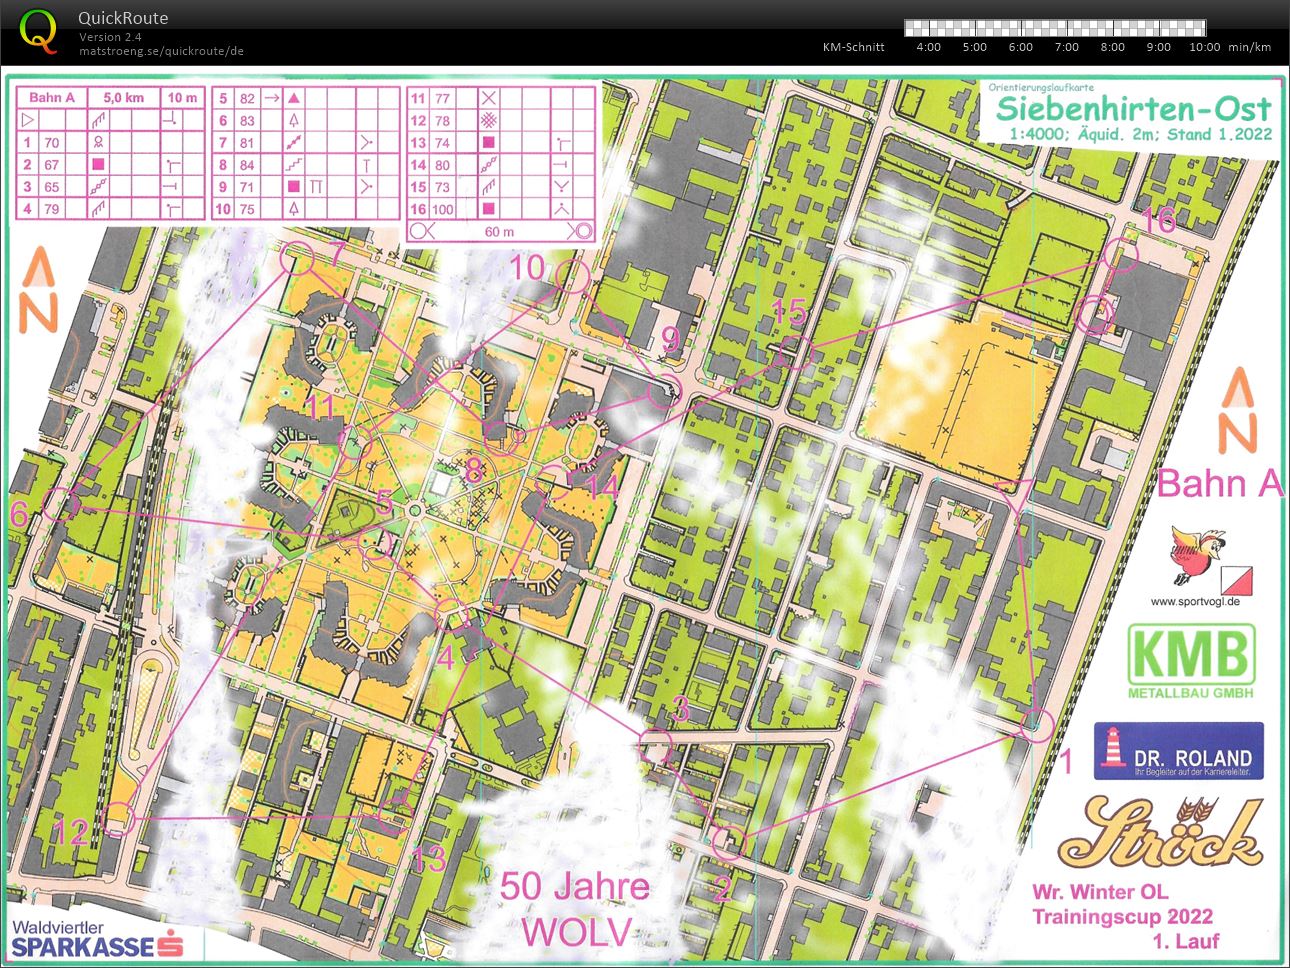
Task: Click the Ströck bakery logo
Action: click(x=1160, y=833)
